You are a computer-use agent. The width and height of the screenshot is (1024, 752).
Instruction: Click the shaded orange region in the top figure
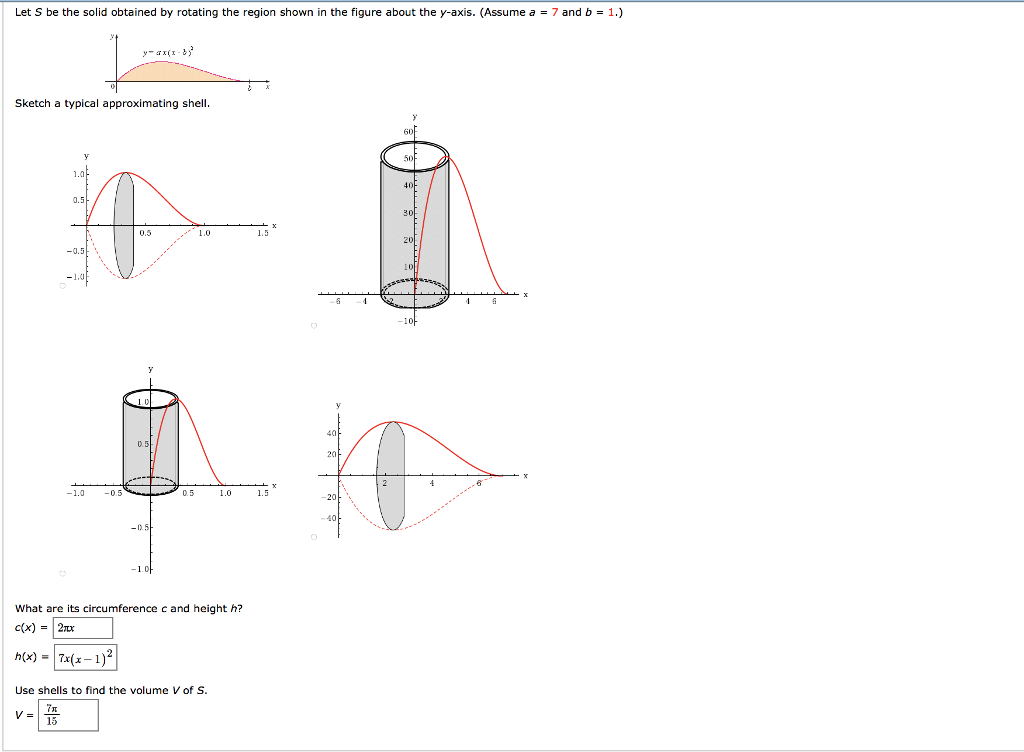tap(160, 72)
